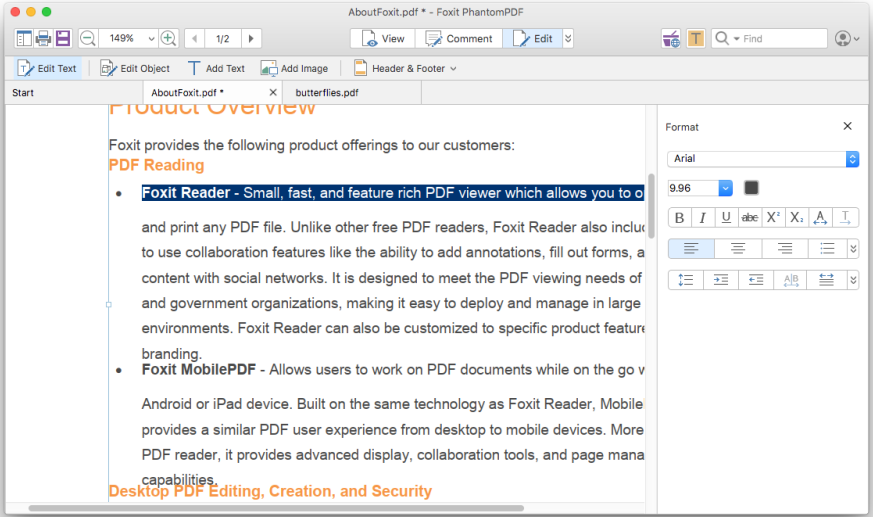Click the line spacing icon
Screen dimensions: 873x517
[x=686, y=280]
